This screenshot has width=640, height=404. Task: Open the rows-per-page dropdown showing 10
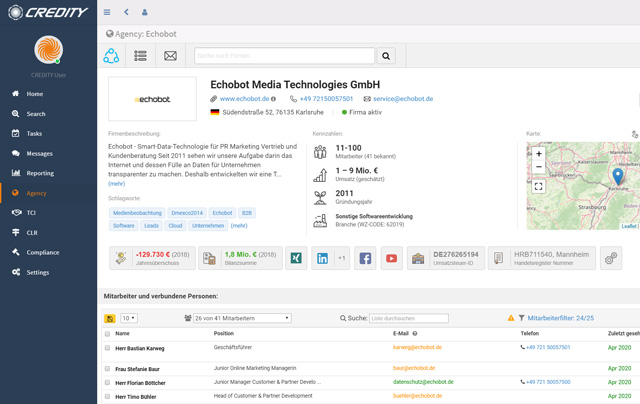(x=128, y=318)
